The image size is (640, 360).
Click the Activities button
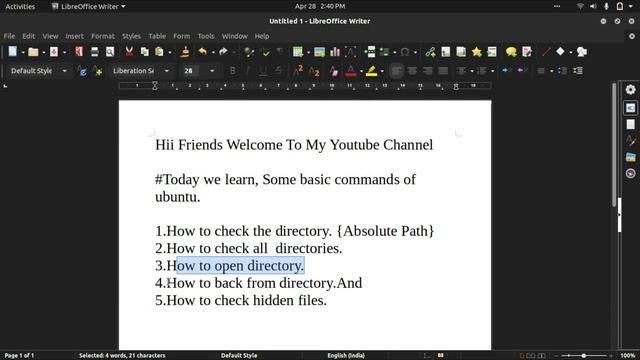point(20,7)
